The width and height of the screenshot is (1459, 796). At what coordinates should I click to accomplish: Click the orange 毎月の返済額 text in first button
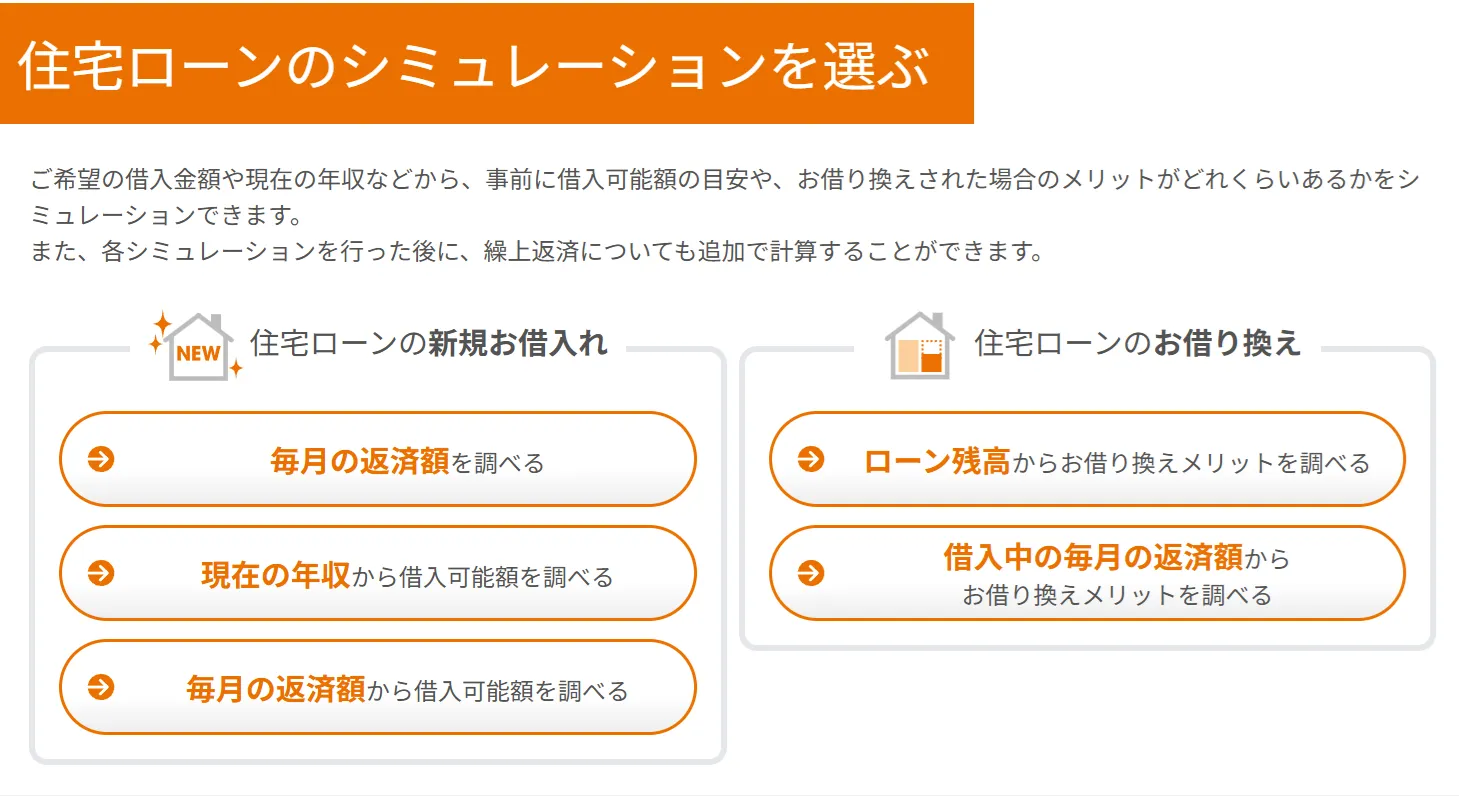pyautogui.click(x=360, y=461)
